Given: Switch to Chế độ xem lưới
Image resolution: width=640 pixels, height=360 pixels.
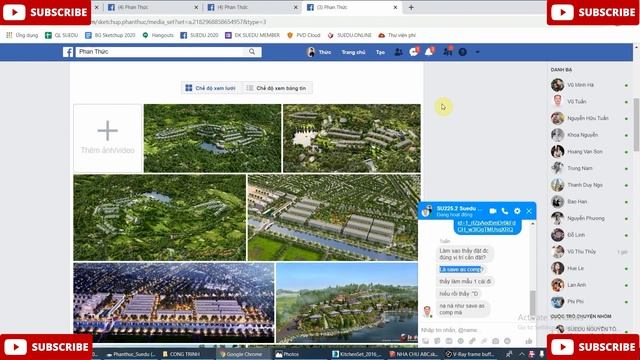Looking at the screenshot, I should click(x=211, y=88).
